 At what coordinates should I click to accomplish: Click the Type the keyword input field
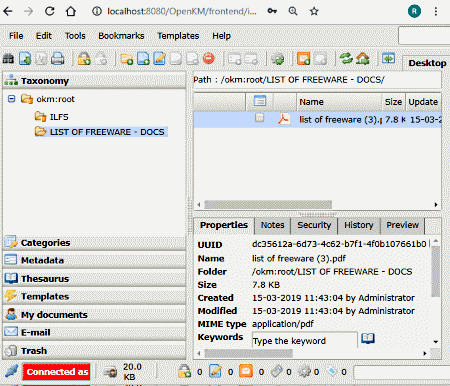click(x=304, y=340)
